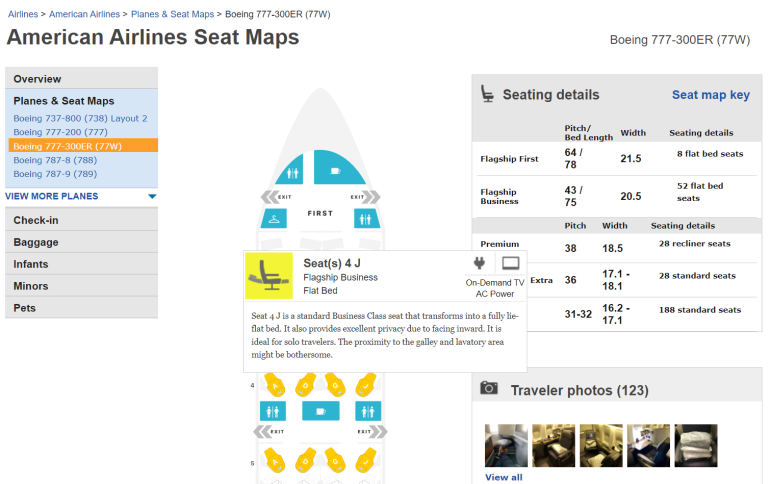Click the seat icon beside Seating details
The width and height of the screenshot is (770, 484).
pyautogui.click(x=487, y=94)
